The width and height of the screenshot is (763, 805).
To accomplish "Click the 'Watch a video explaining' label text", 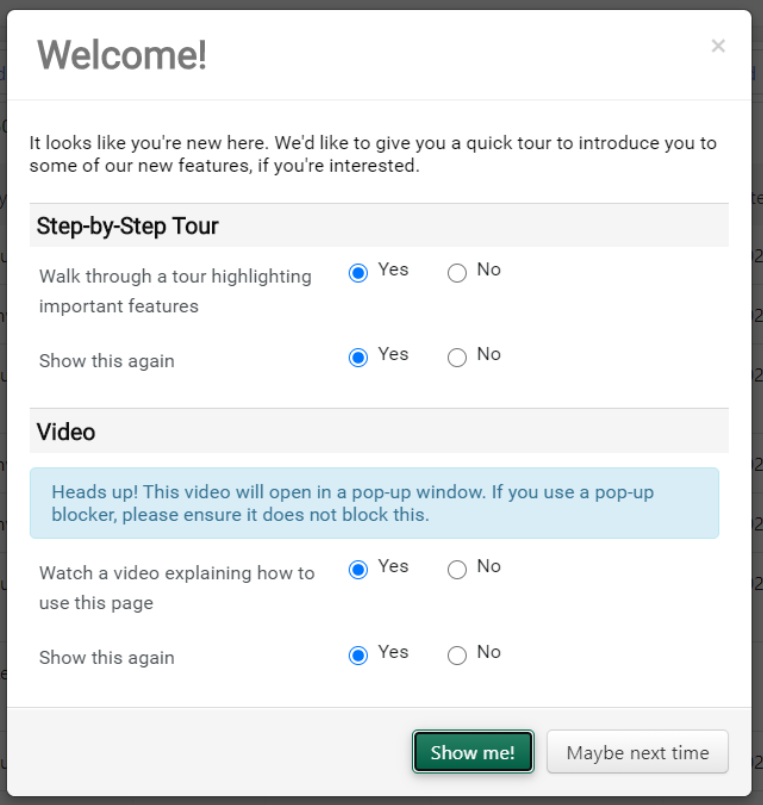I will pyautogui.click(x=176, y=588).
